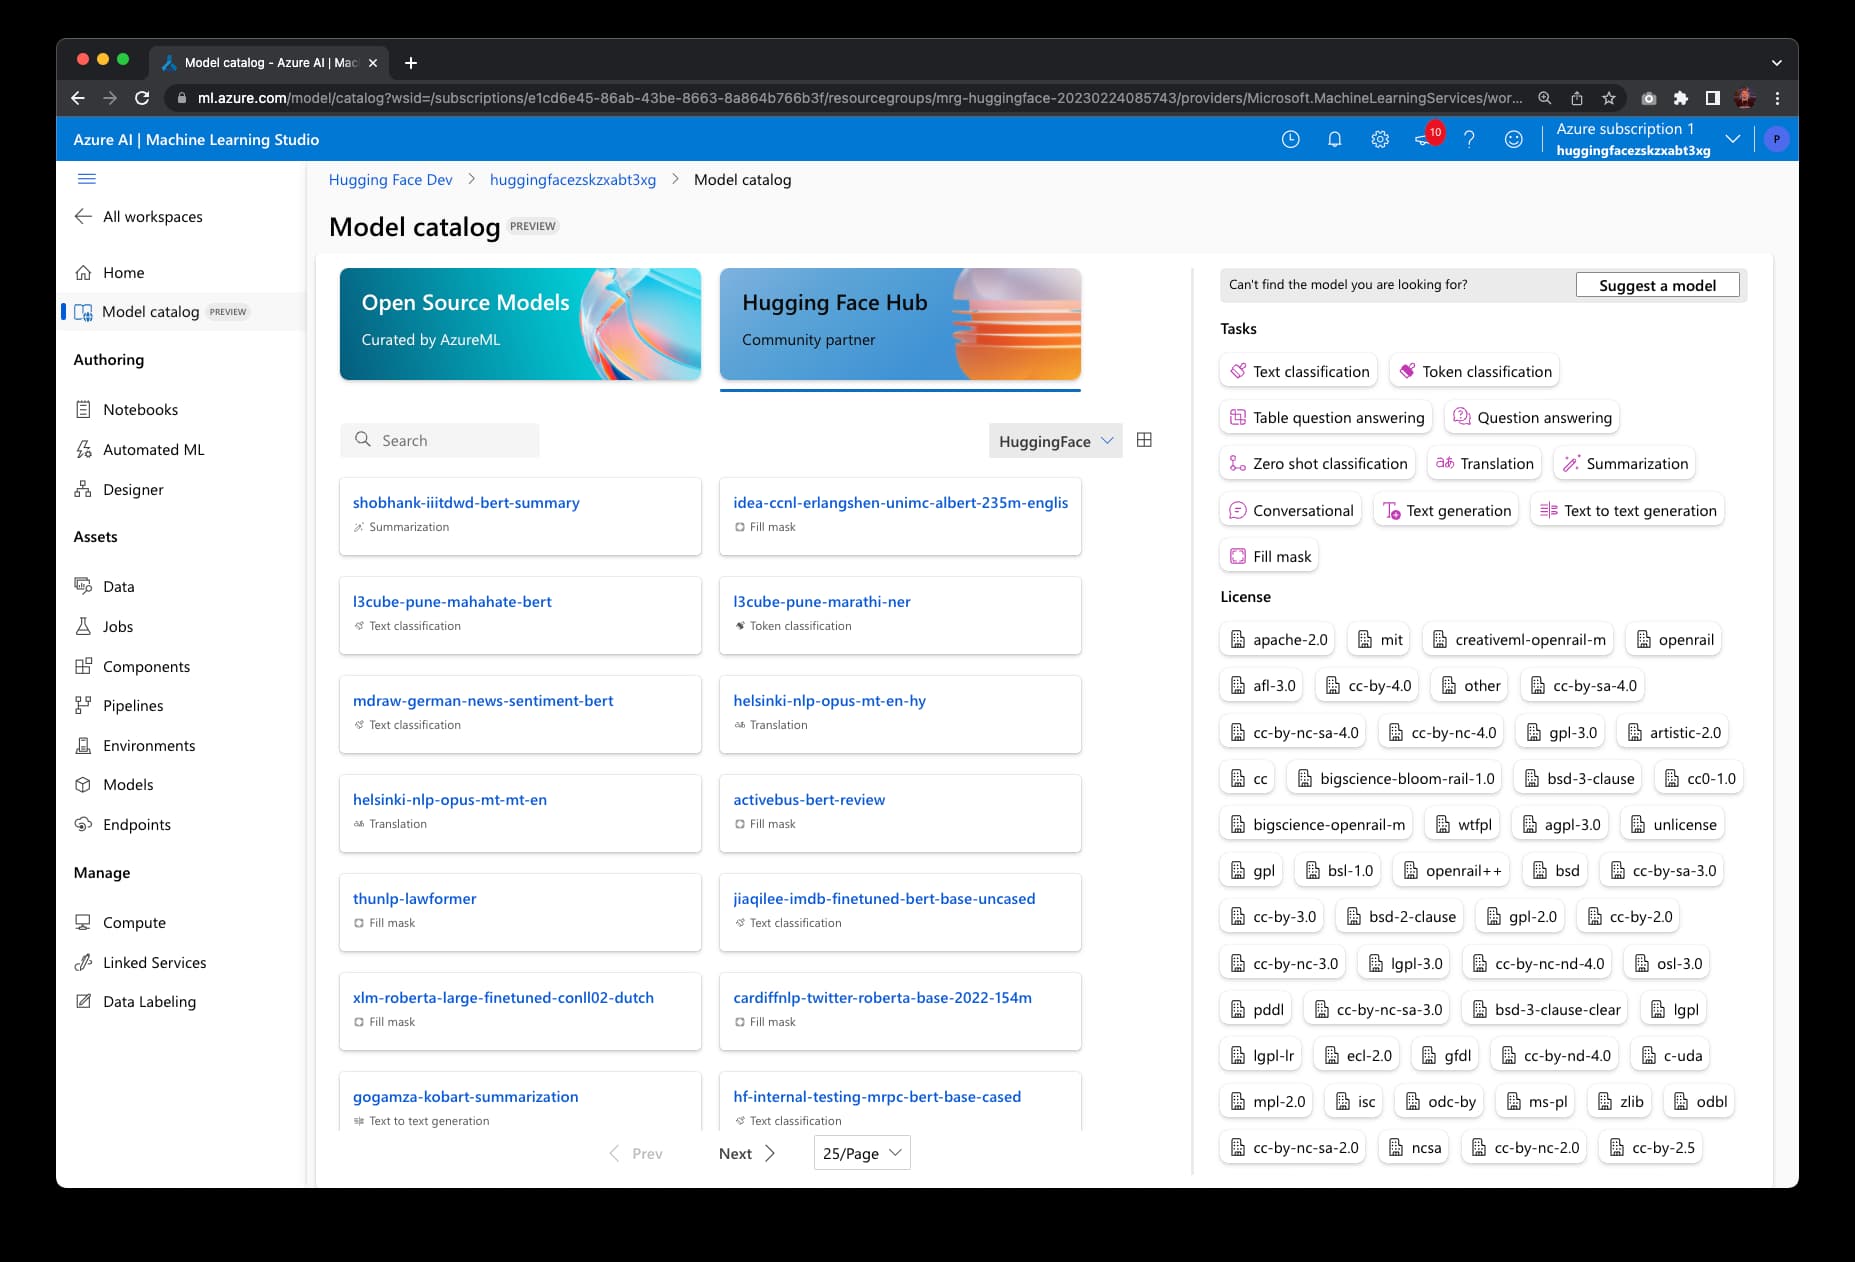This screenshot has width=1855, height=1262.
Task: Open Home in the sidebar
Action: coord(123,272)
